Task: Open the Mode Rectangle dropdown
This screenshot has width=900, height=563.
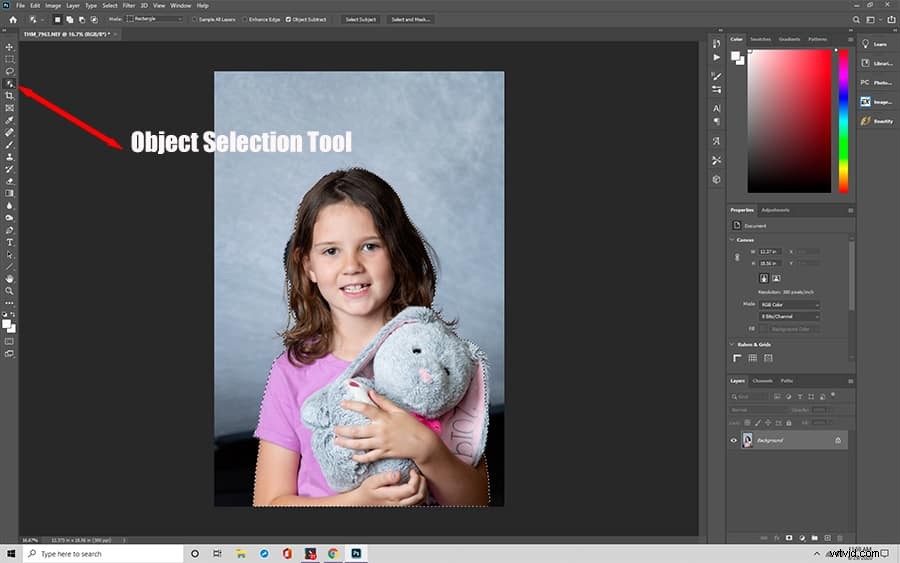Action: point(154,19)
